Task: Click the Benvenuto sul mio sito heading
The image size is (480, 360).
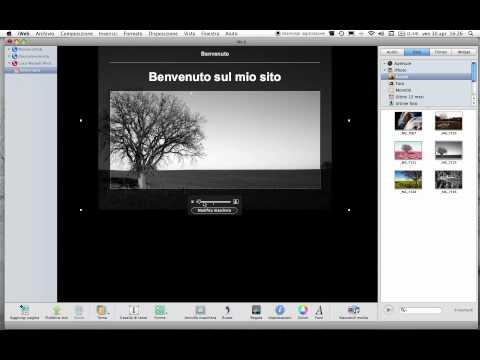Action: pos(215,77)
